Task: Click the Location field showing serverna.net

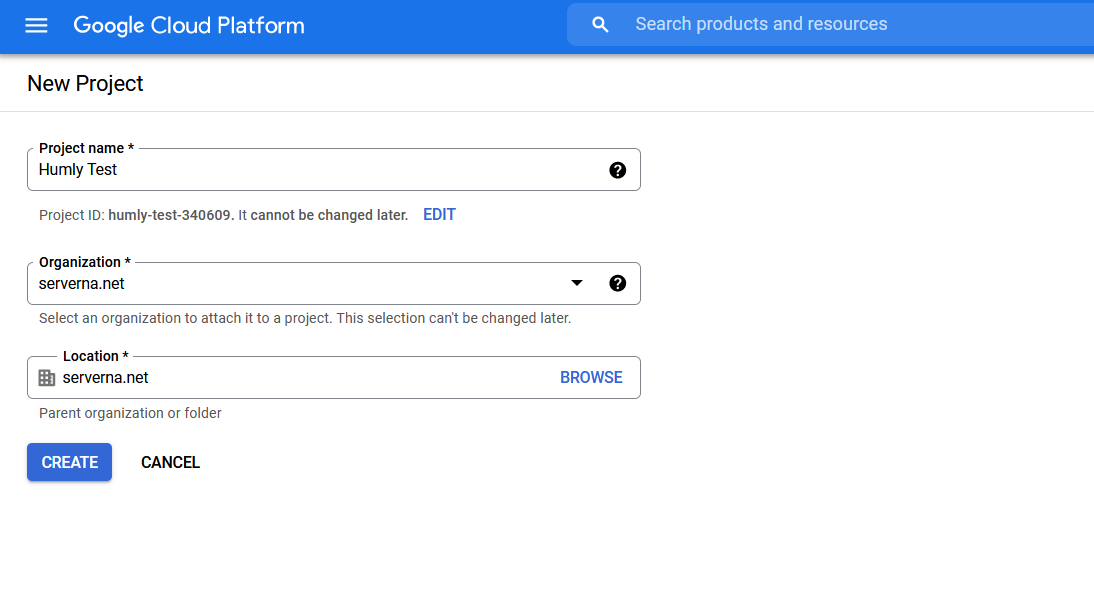Action: (x=300, y=377)
